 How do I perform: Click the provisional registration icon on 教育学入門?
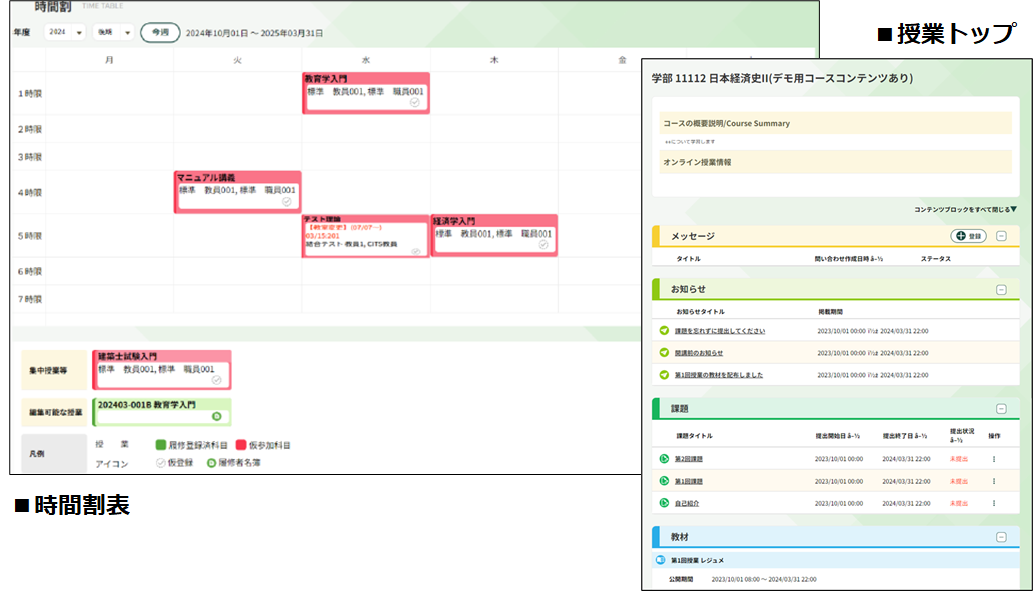(x=415, y=103)
